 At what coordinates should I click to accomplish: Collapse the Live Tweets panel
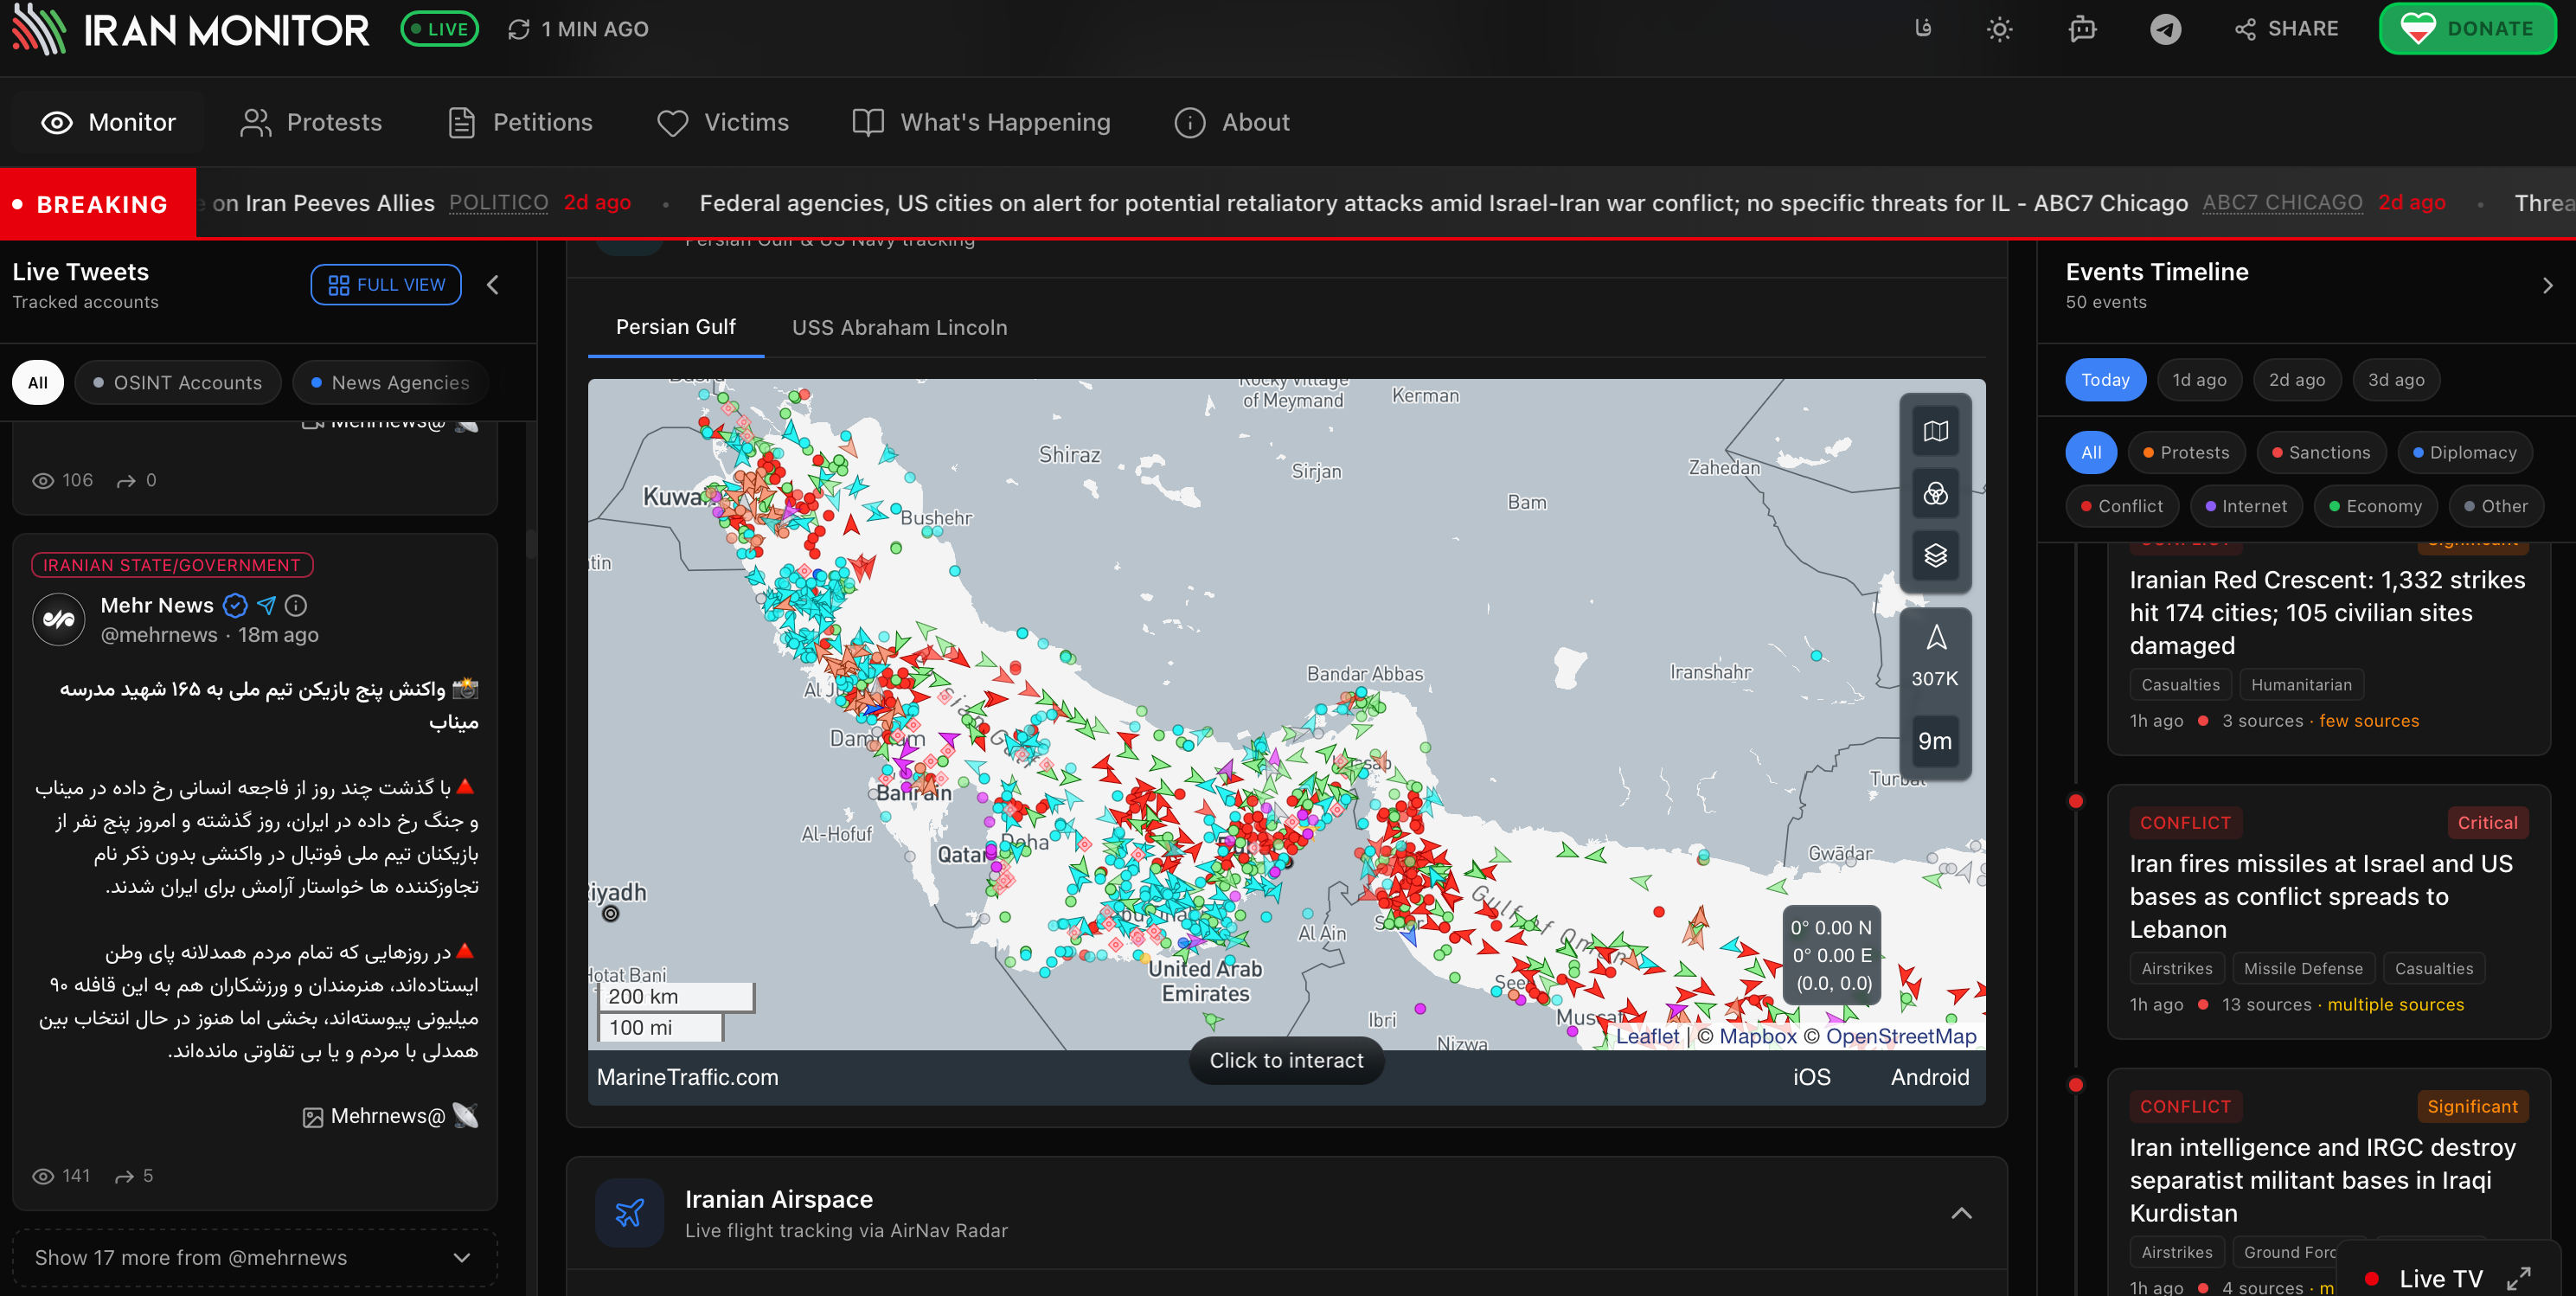point(493,285)
